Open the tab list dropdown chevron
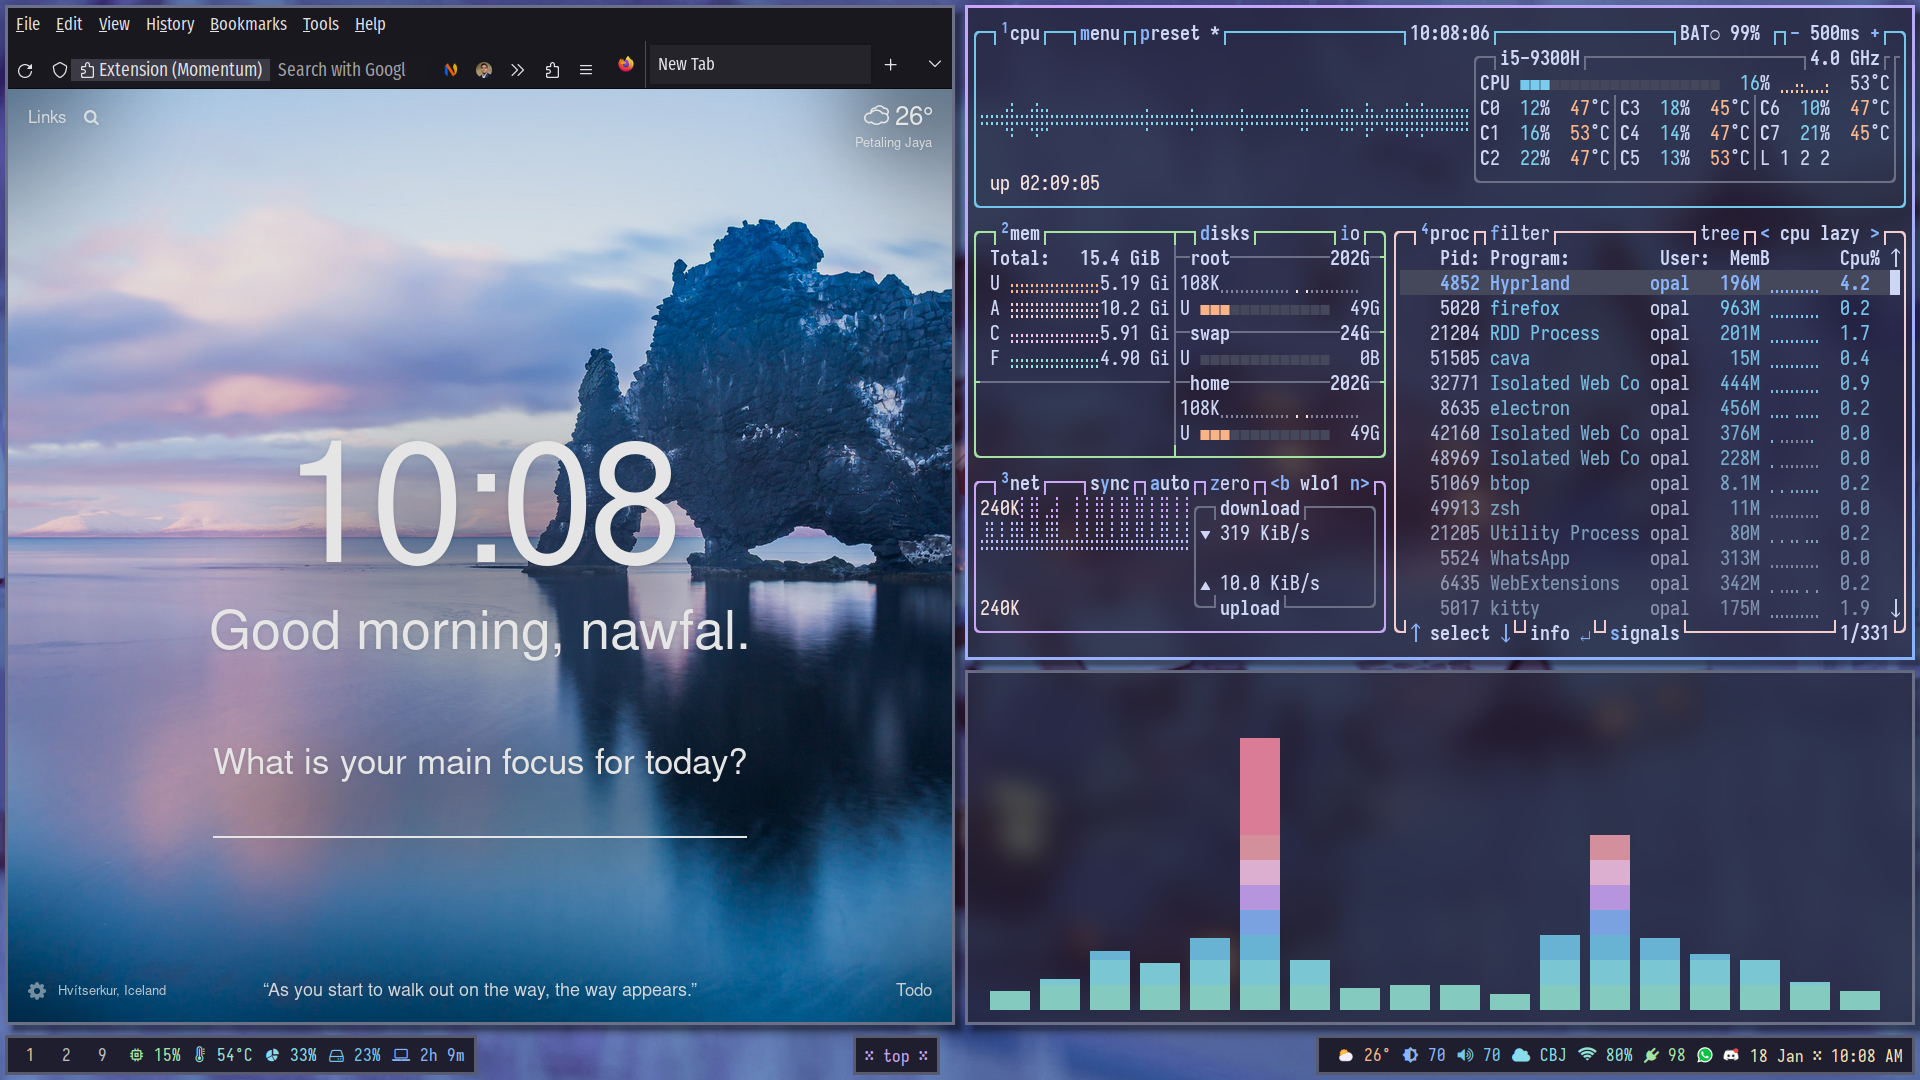This screenshot has width=1920, height=1080. [x=934, y=64]
